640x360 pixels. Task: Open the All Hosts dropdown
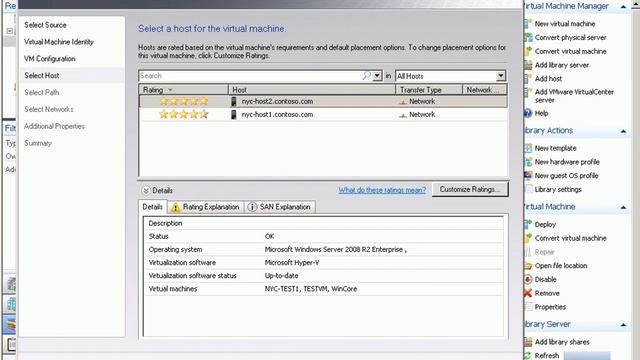coord(501,76)
